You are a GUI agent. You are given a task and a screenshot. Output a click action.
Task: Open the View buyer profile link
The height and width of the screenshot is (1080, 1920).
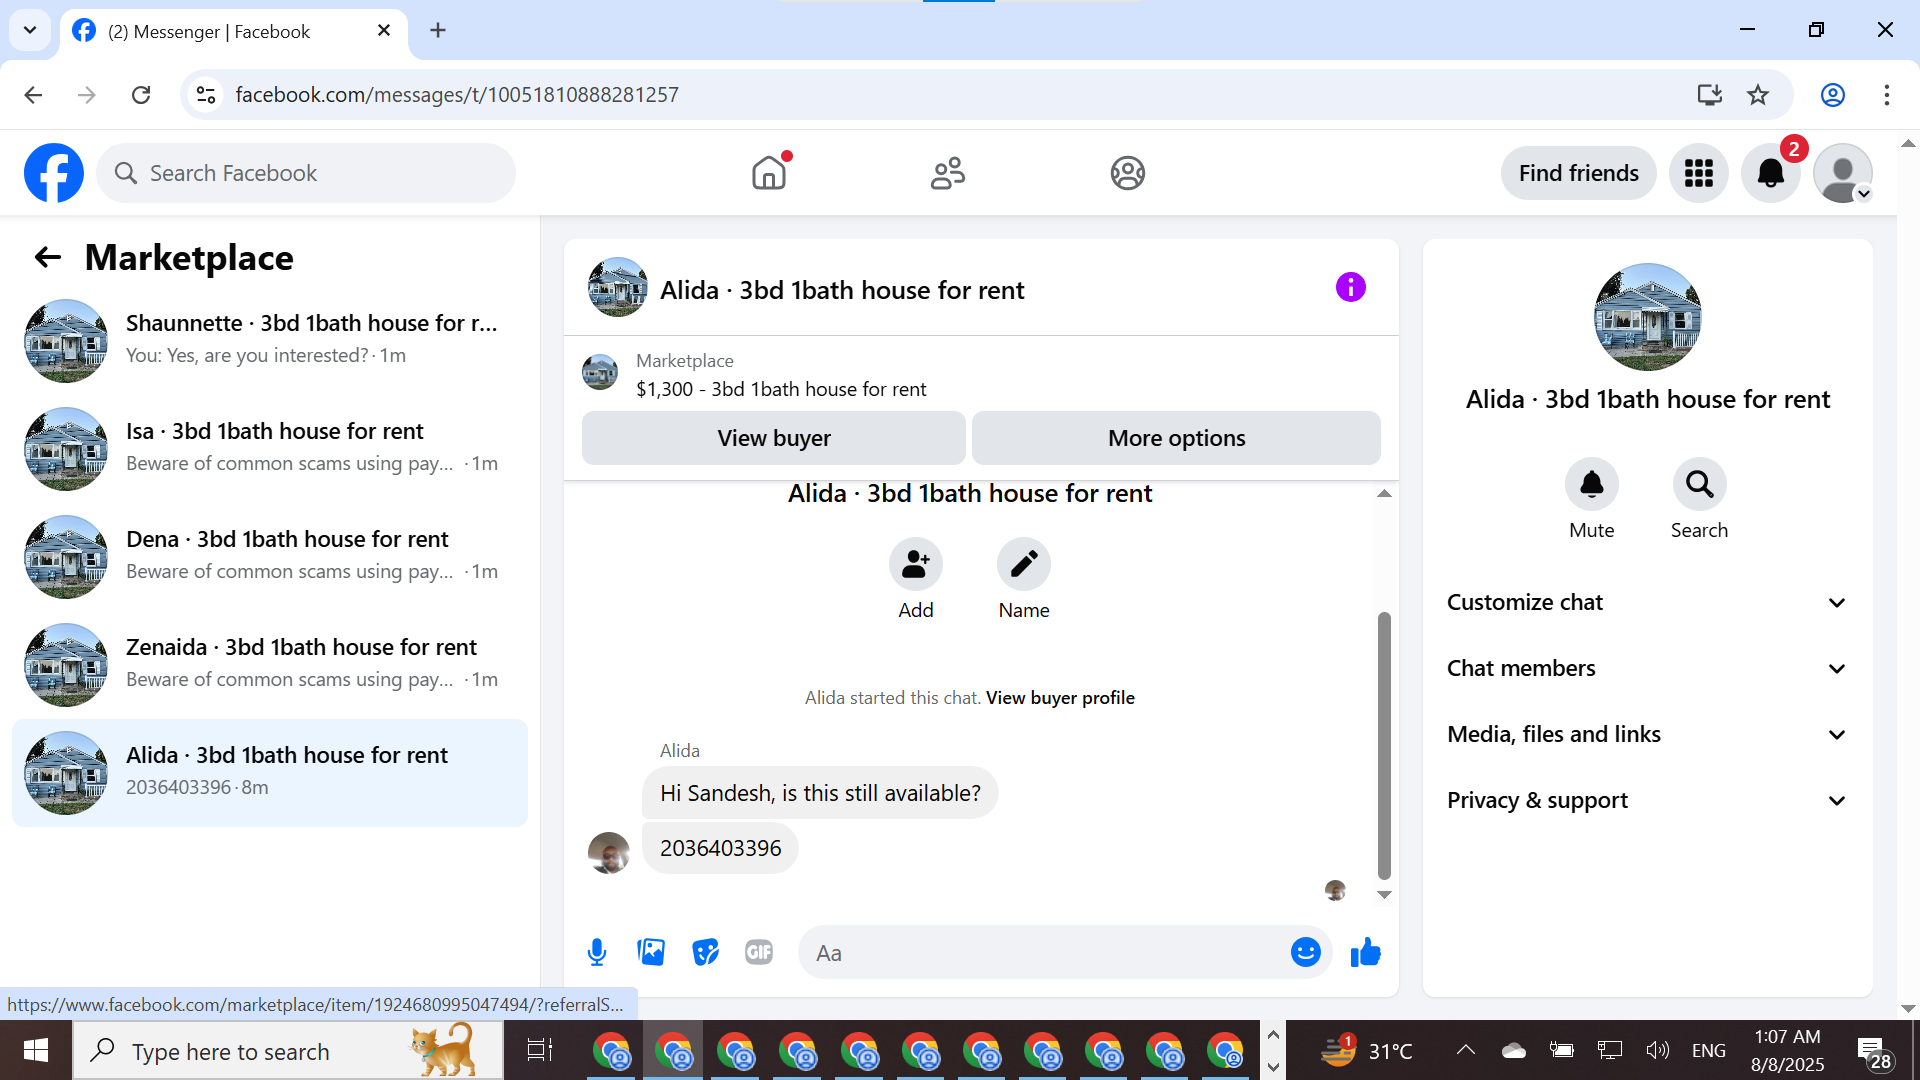click(x=1060, y=698)
